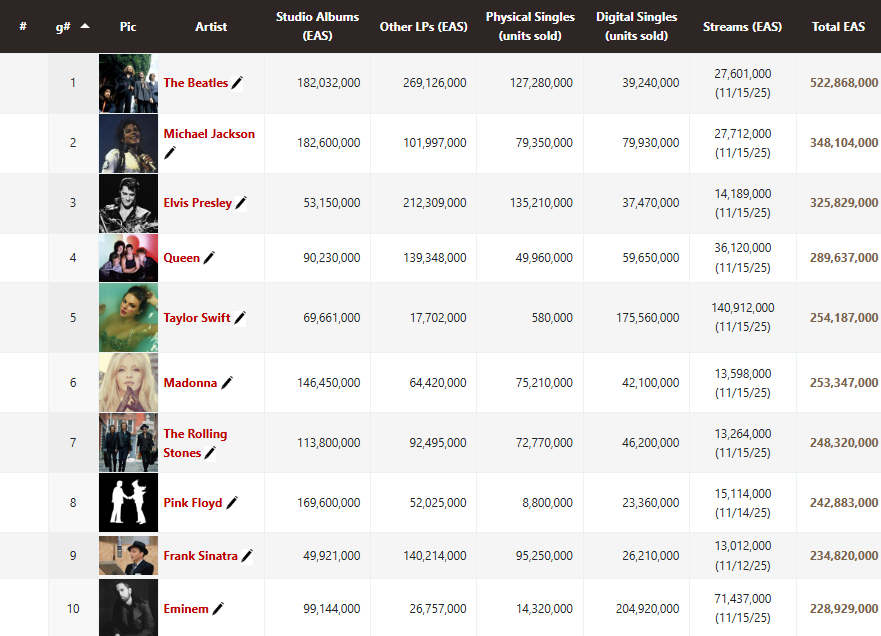Viewport: 881px width, 636px height.
Task: Click the pencil icon beside Michael Jackson
Action: coord(170,153)
